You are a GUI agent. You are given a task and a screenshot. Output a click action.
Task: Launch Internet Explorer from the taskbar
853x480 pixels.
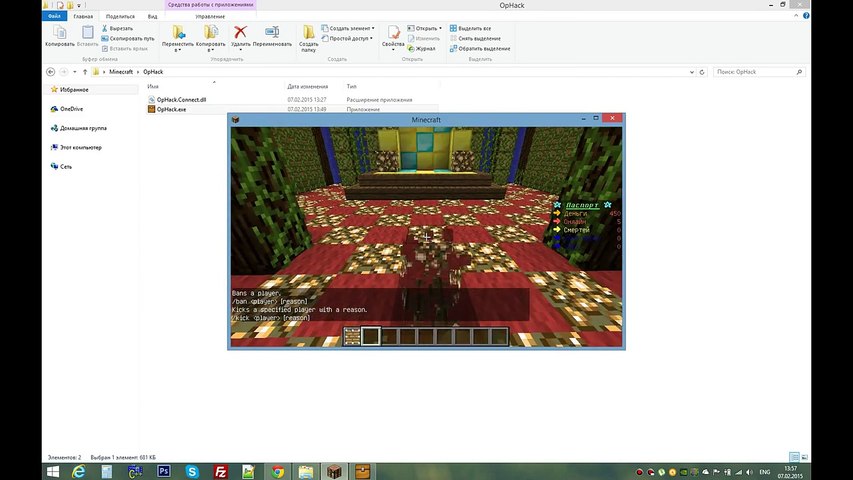(79, 472)
